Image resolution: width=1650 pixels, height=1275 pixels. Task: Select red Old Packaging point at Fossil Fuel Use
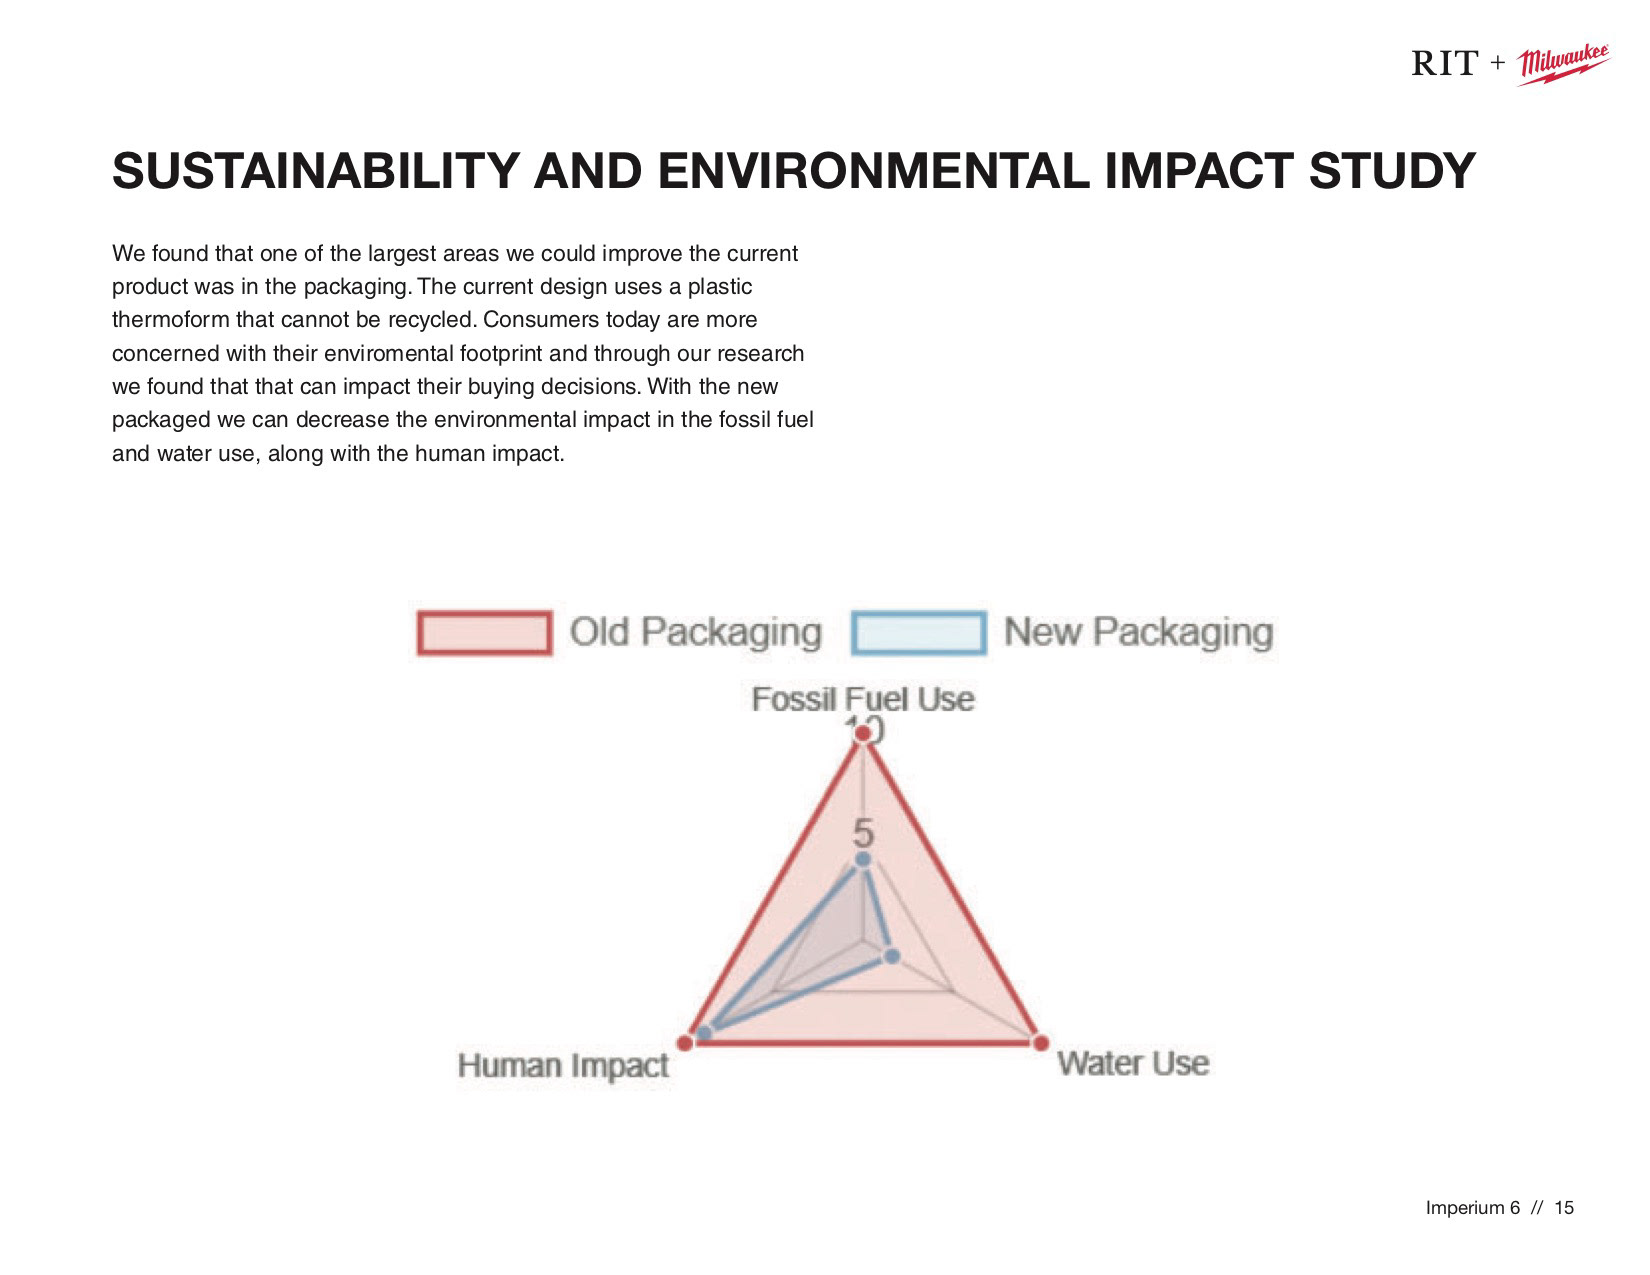point(863,735)
